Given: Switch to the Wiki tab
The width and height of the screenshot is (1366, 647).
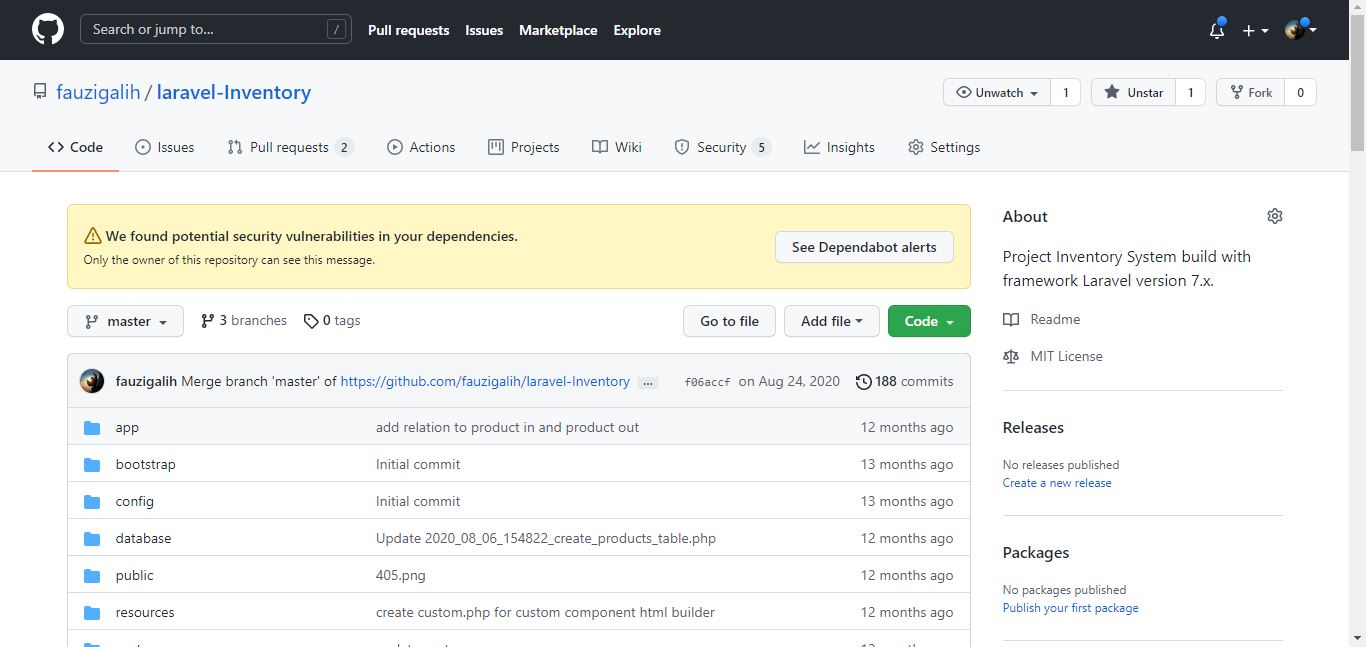Looking at the screenshot, I should click(617, 147).
